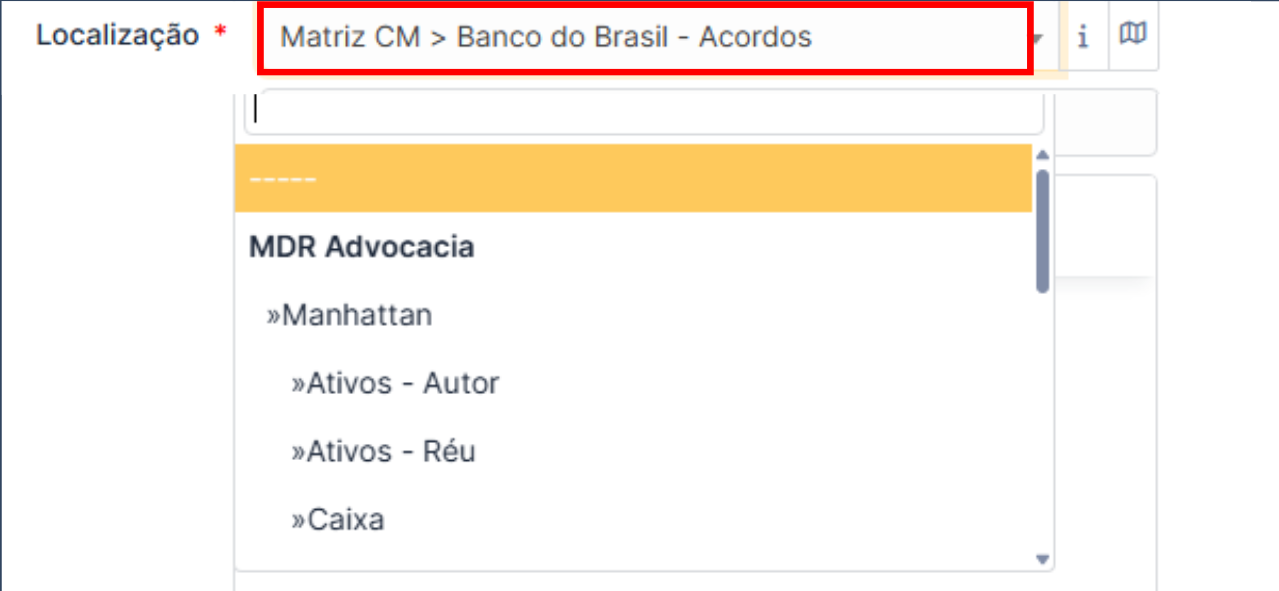The height and width of the screenshot is (591, 1279).
Task: Click the "i" information icon
Action: tap(1083, 37)
